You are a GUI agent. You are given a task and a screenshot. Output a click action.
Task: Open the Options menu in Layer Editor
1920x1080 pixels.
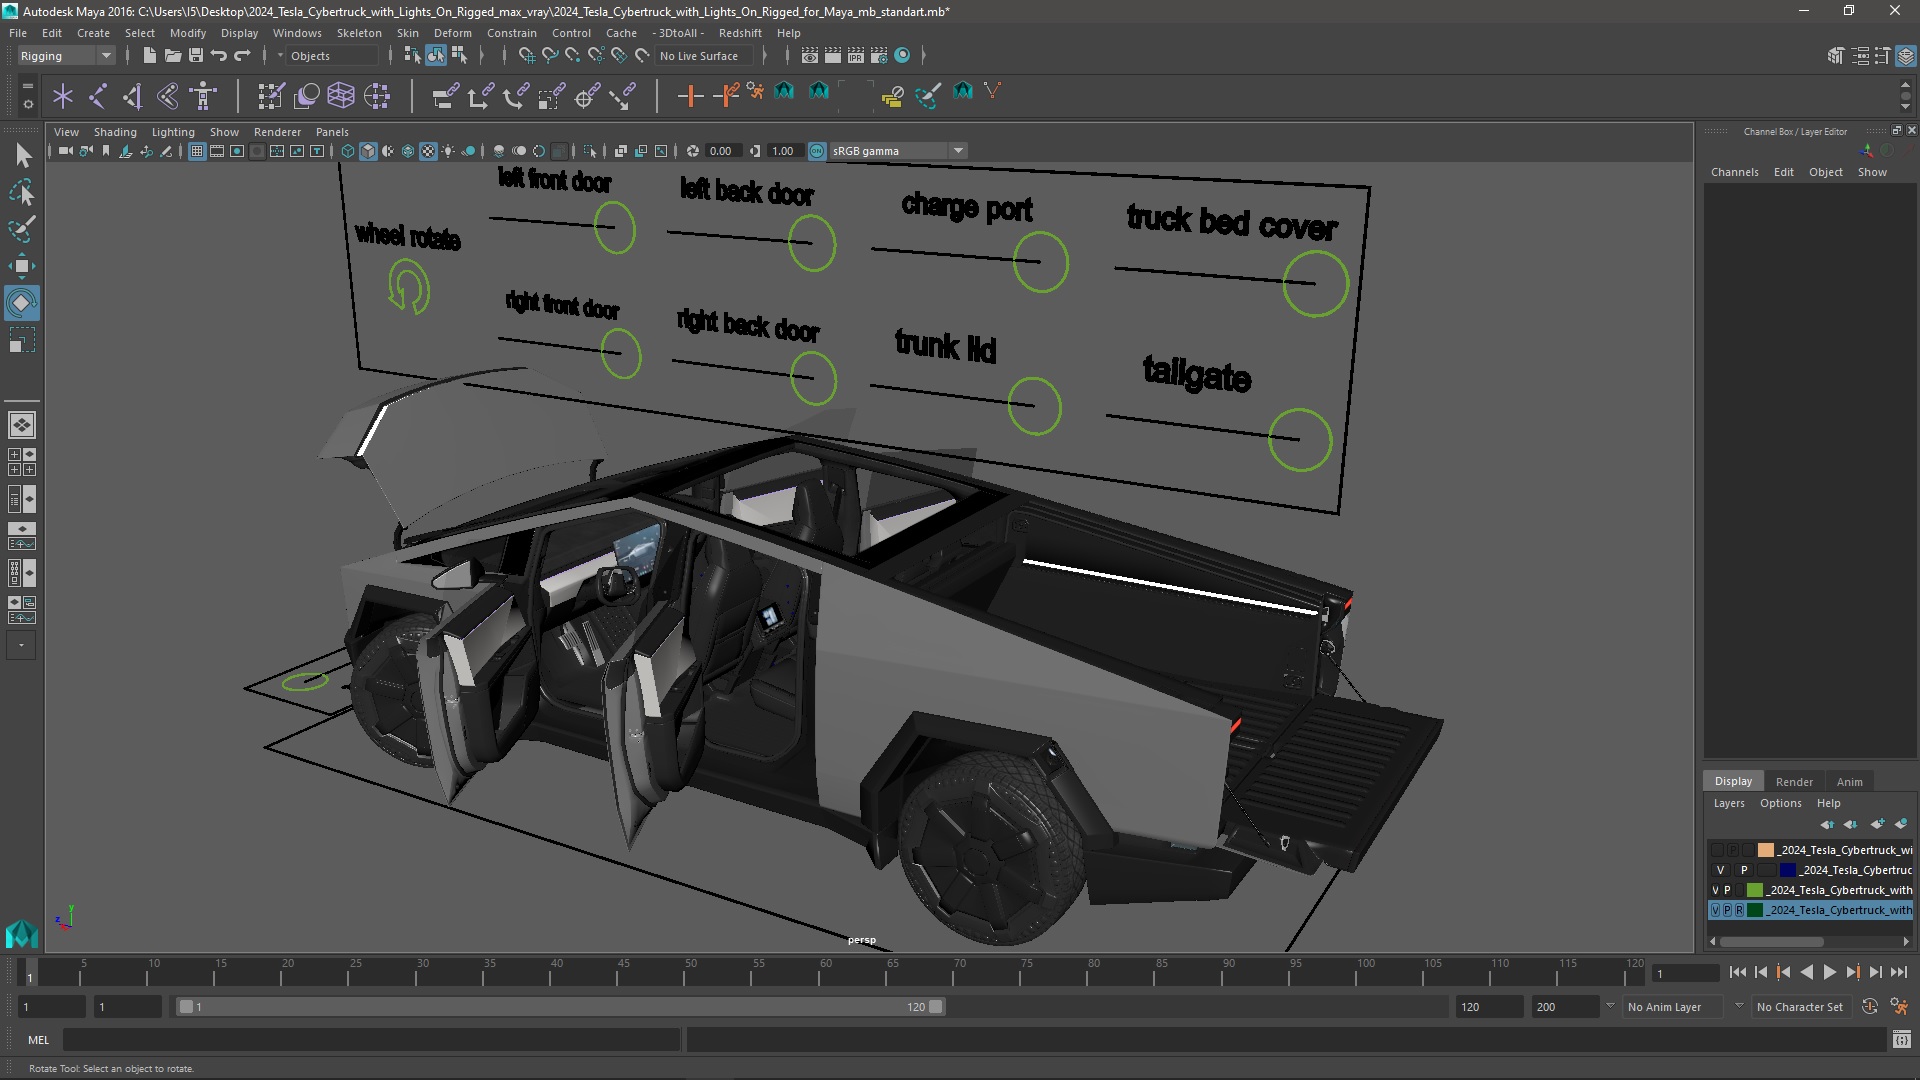(x=1780, y=803)
